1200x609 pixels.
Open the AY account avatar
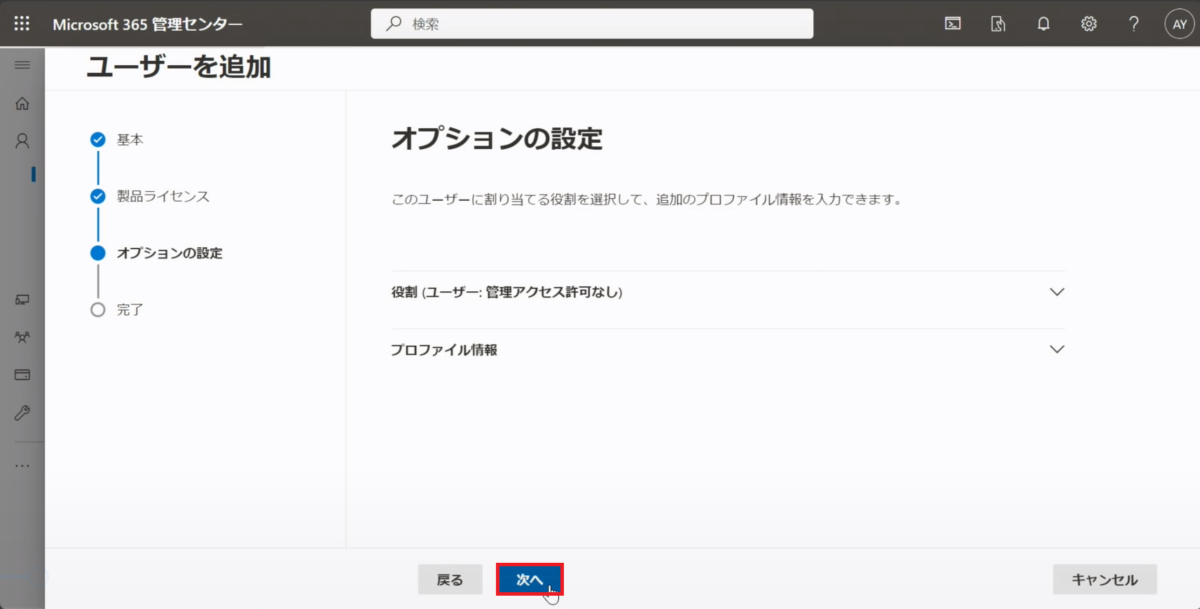1179,24
